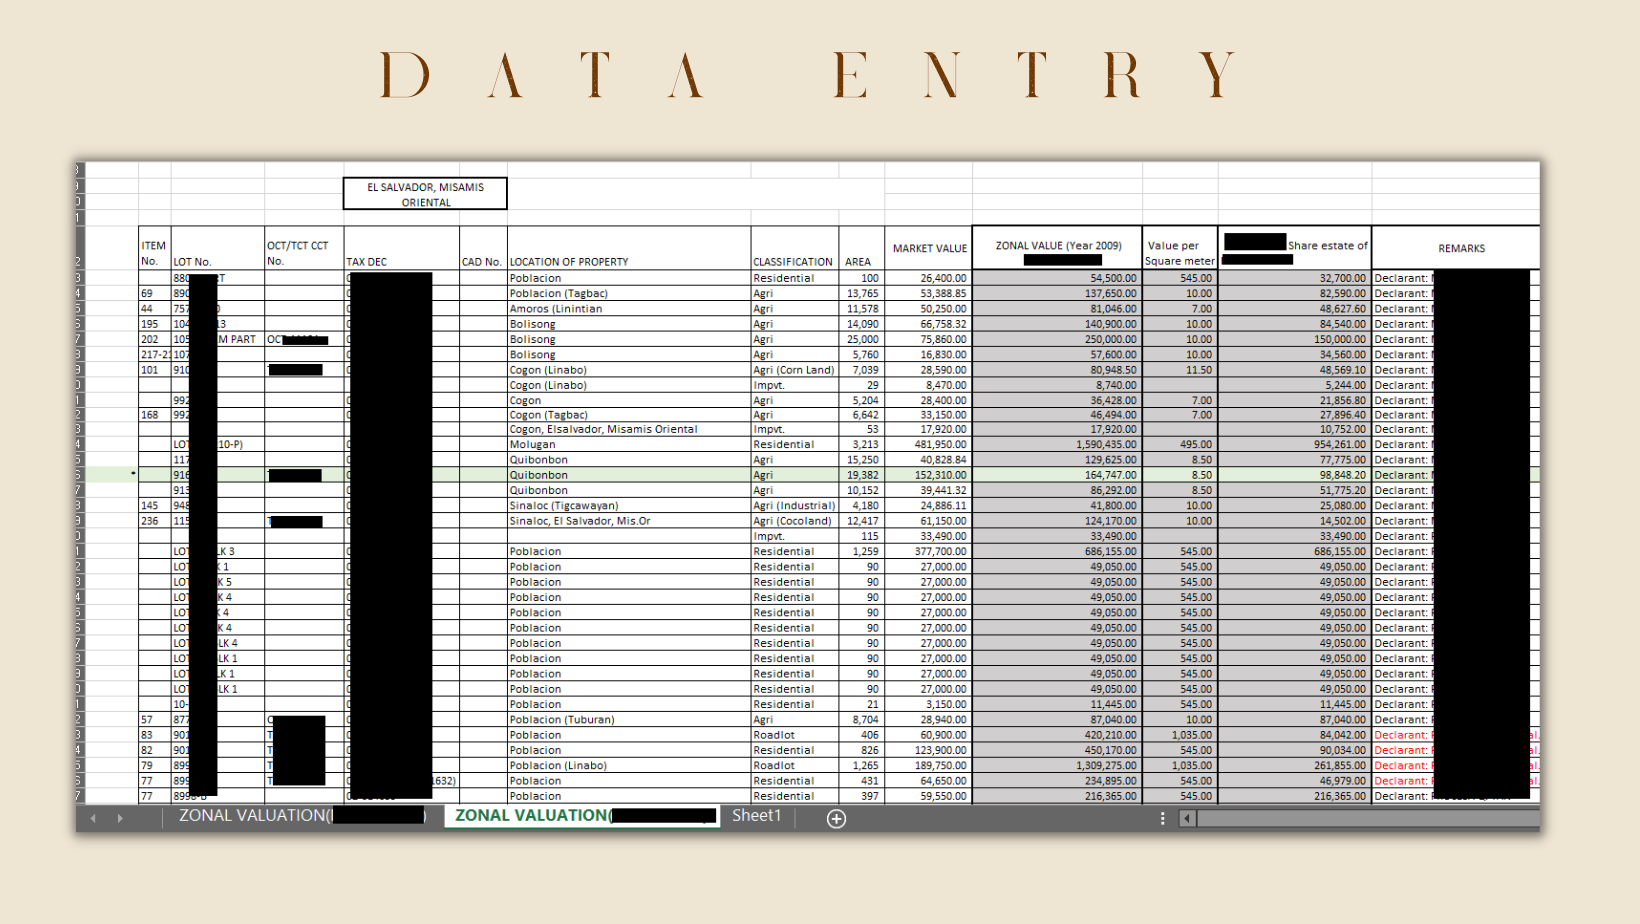Select the 11.50 value per square meter cell
Screen dimensions: 1640x924
[1180, 370]
